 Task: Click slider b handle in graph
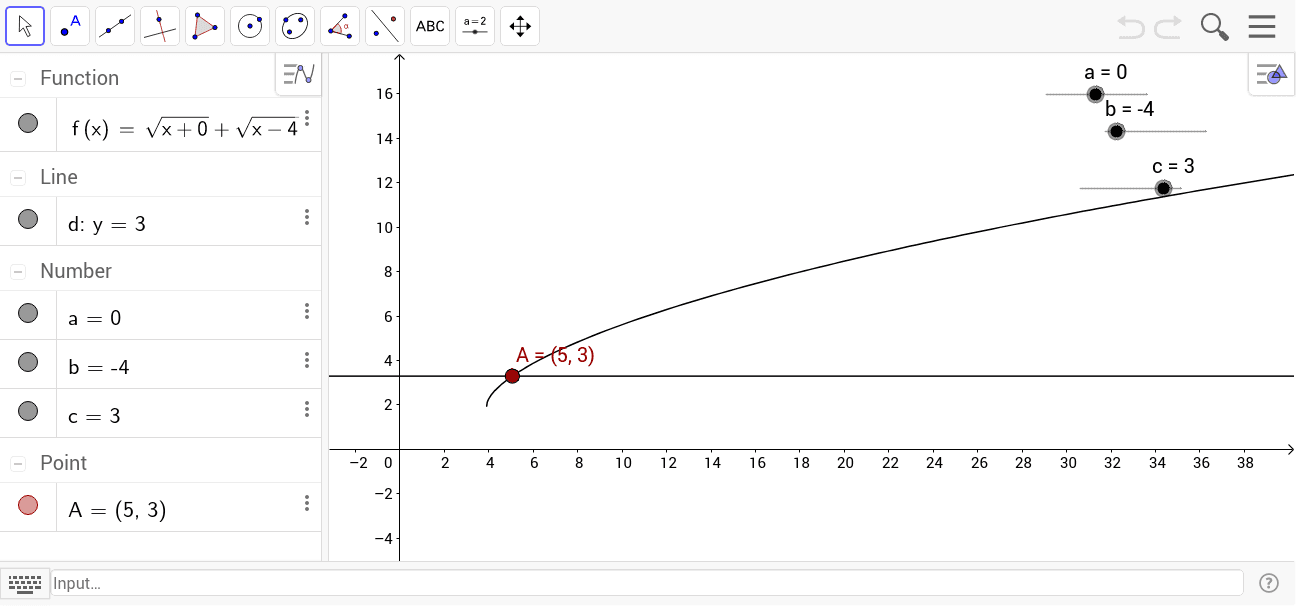(1116, 131)
